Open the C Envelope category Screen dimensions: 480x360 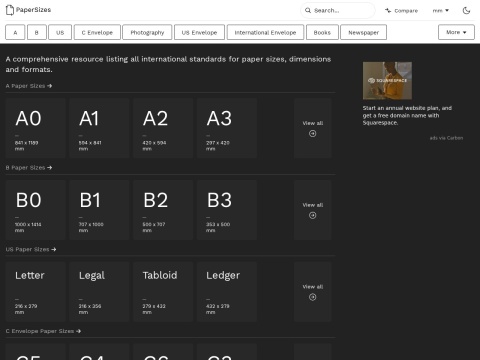tap(97, 32)
